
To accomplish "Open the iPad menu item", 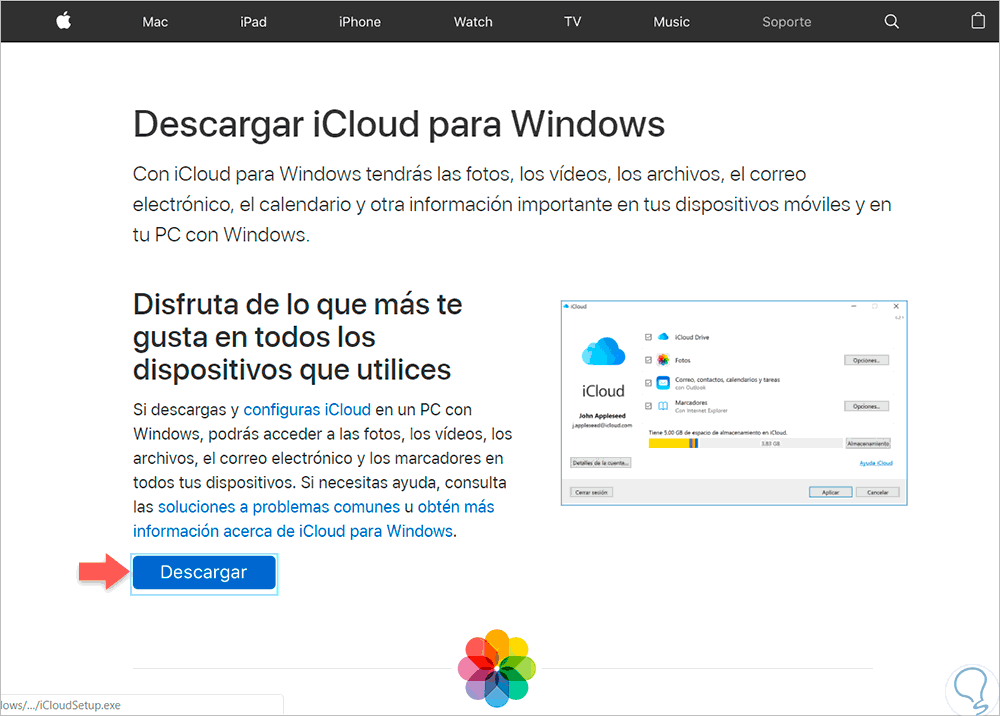I will click(253, 22).
